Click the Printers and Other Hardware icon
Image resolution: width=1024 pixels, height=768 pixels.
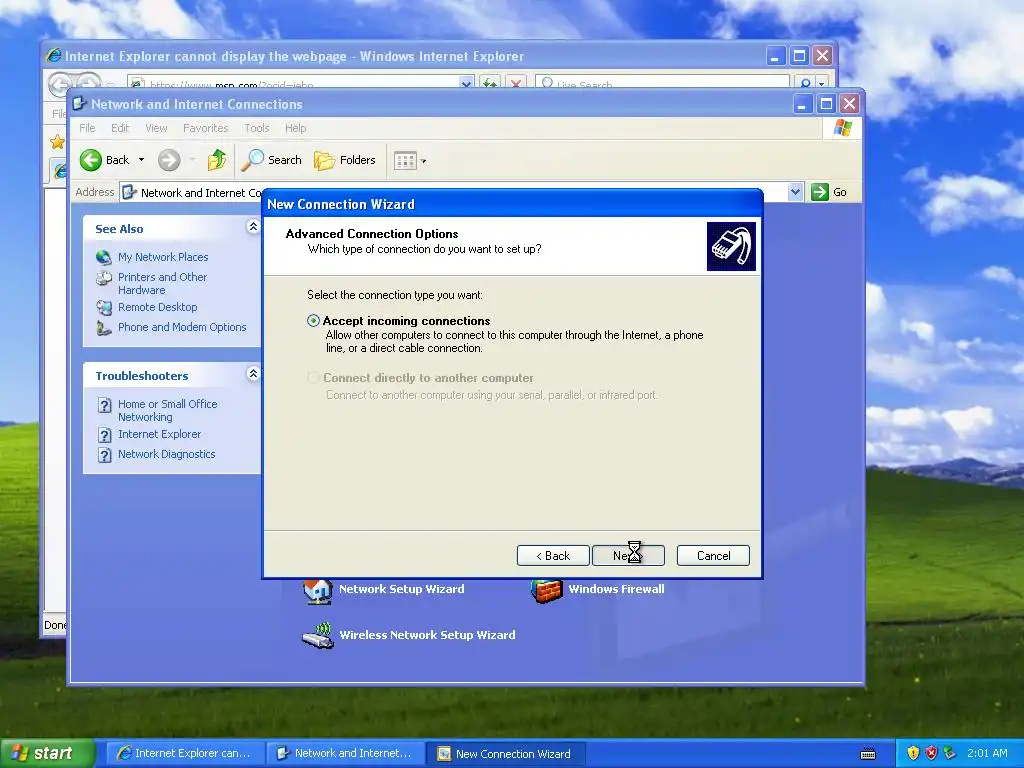104,278
